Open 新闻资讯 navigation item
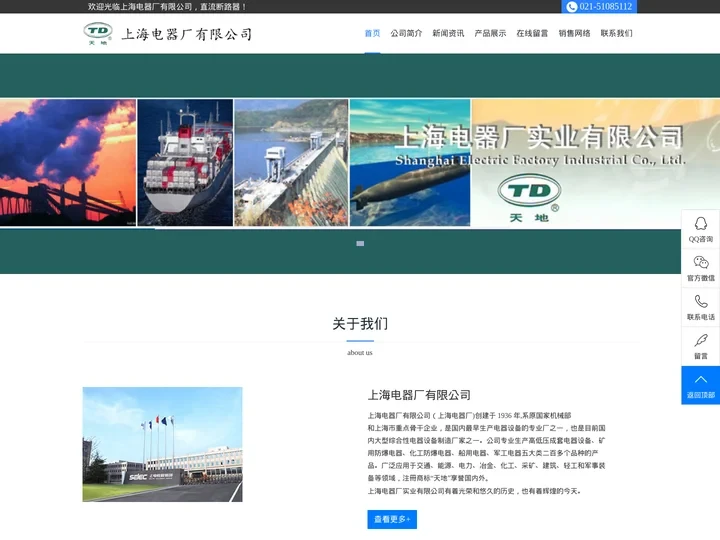The height and width of the screenshot is (540, 720). (448, 33)
